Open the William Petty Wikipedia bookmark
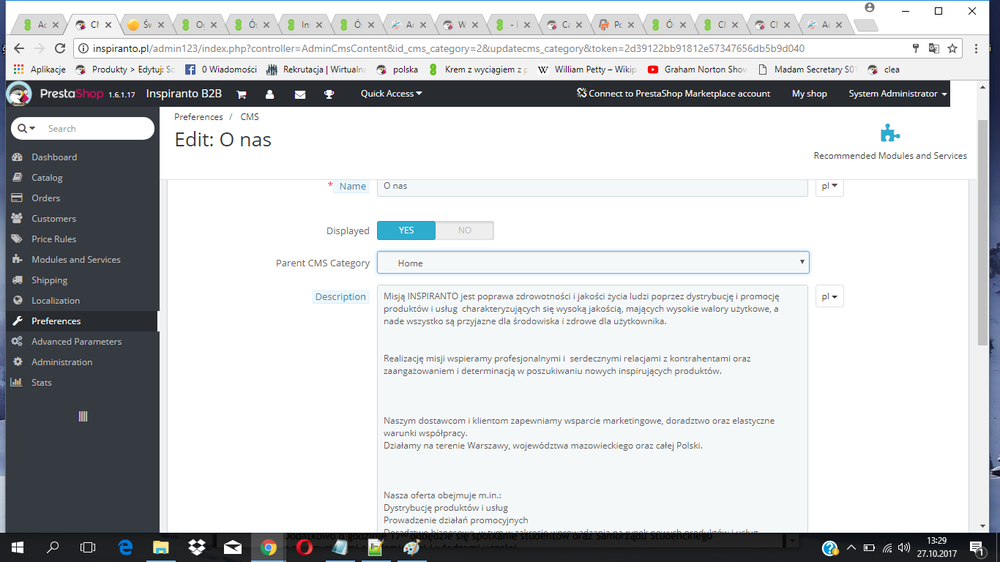Screen dimensions: 1000x562 587,70
